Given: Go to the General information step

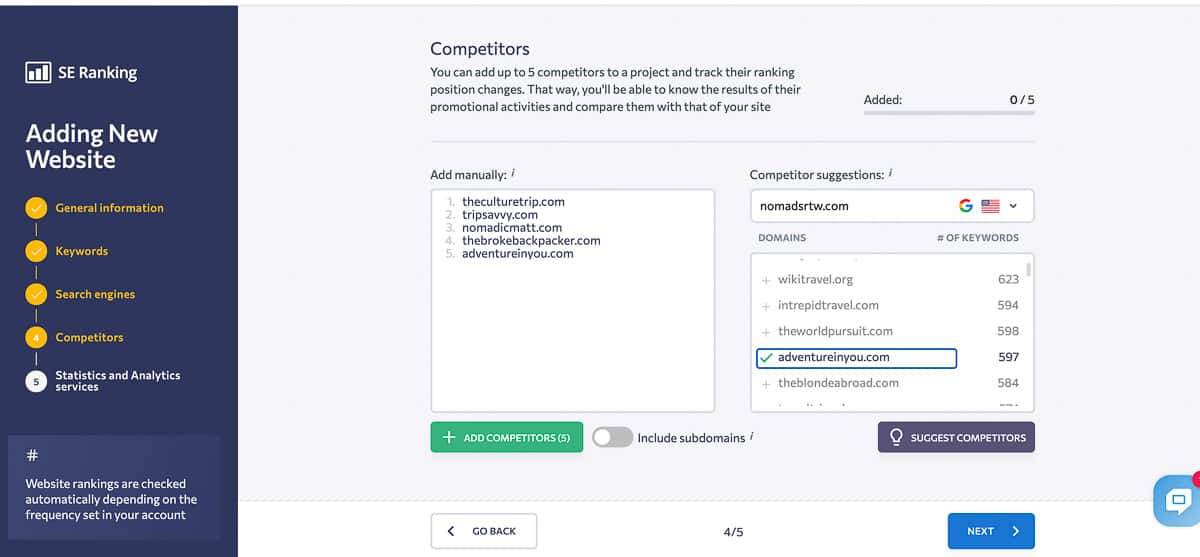Looking at the screenshot, I should click(109, 208).
